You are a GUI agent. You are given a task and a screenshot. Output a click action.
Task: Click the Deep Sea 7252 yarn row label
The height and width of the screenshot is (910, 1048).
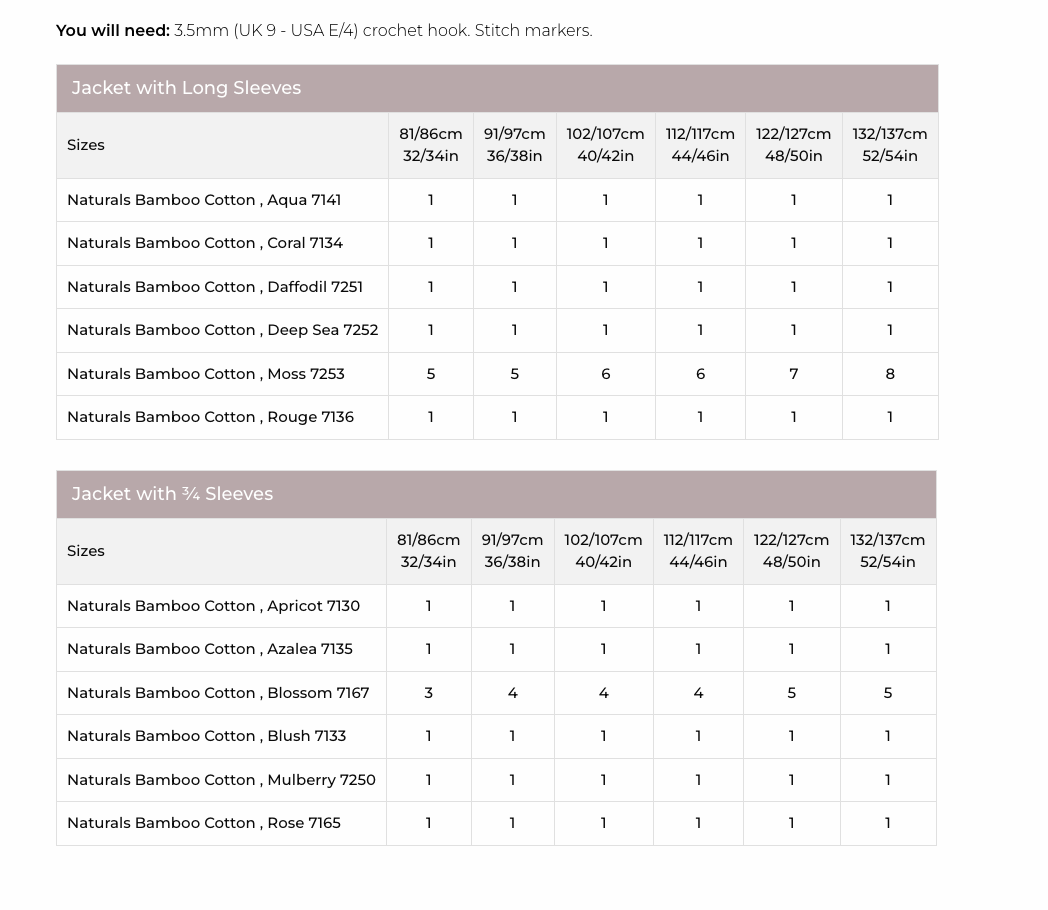click(x=222, y=330)
